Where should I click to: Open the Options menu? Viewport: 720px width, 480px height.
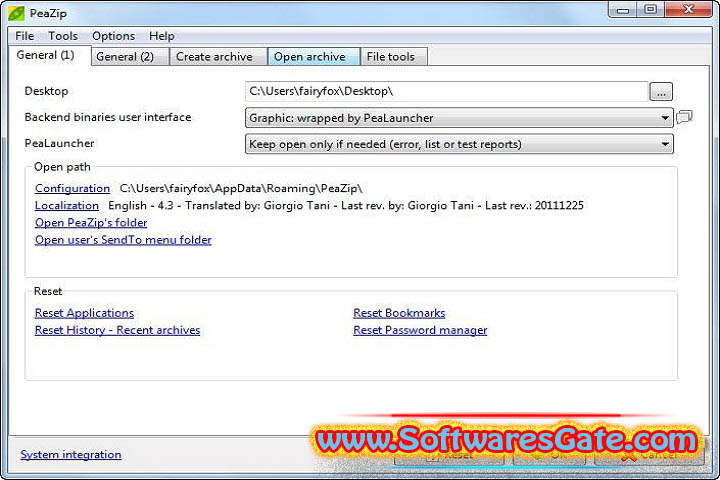coord(113,36)
